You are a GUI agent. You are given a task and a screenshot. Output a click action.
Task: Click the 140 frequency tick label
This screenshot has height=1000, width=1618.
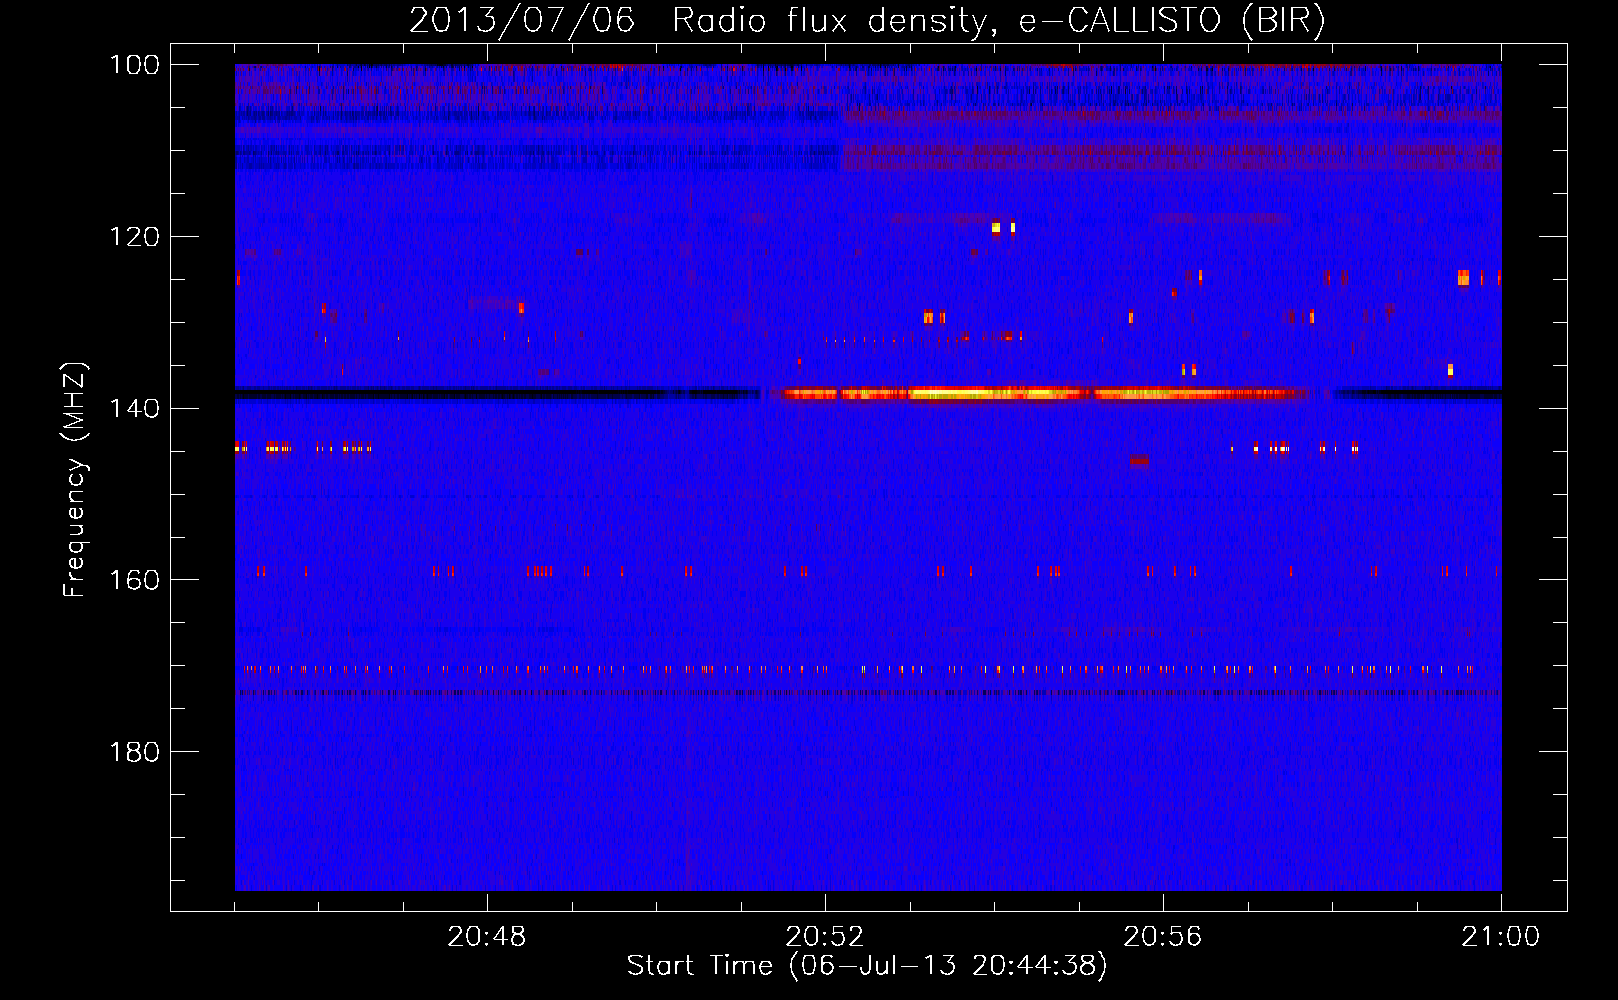(134, 408)
